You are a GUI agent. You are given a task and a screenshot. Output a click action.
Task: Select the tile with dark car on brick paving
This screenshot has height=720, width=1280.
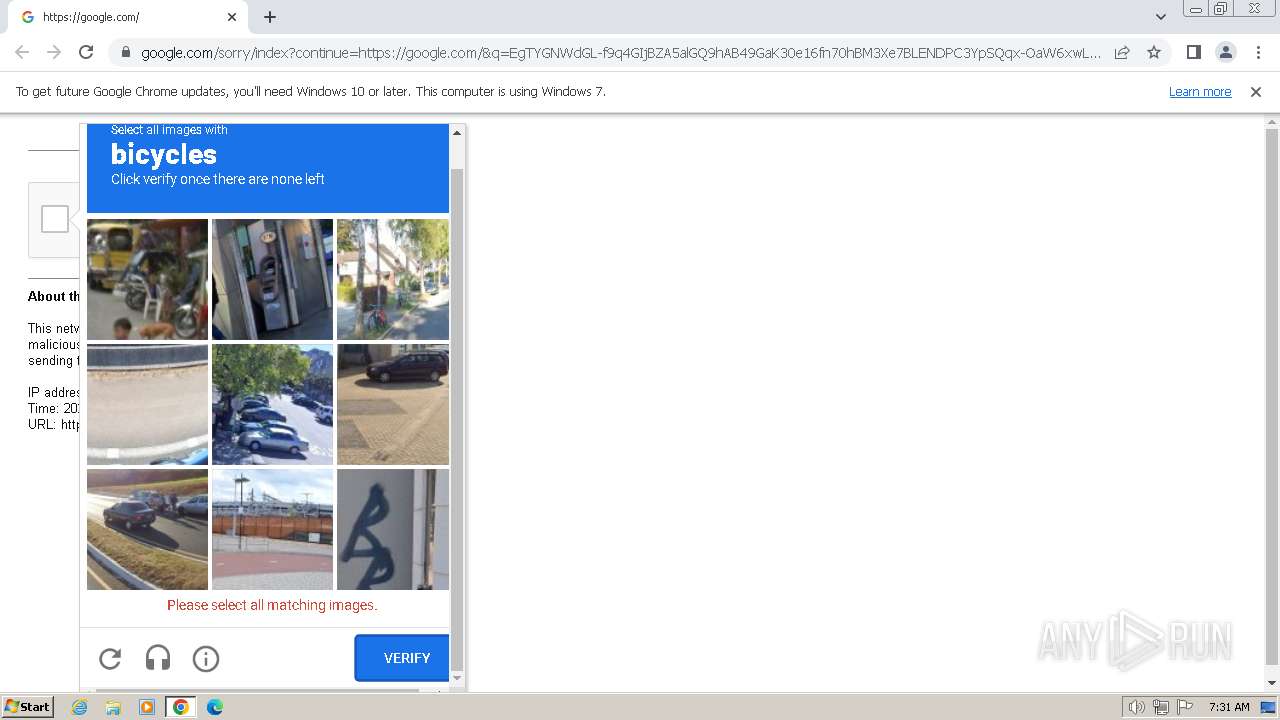point(393,404)
